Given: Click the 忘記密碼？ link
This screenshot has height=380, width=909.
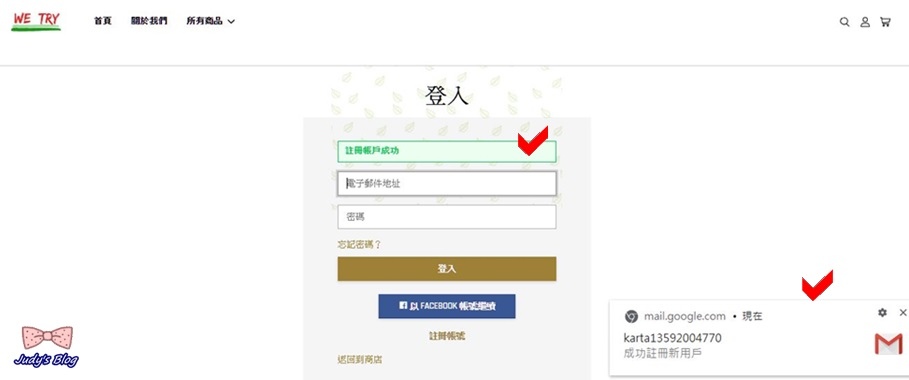Looking at the screenshot, I should pyautogui.click(x=359, y=244).
